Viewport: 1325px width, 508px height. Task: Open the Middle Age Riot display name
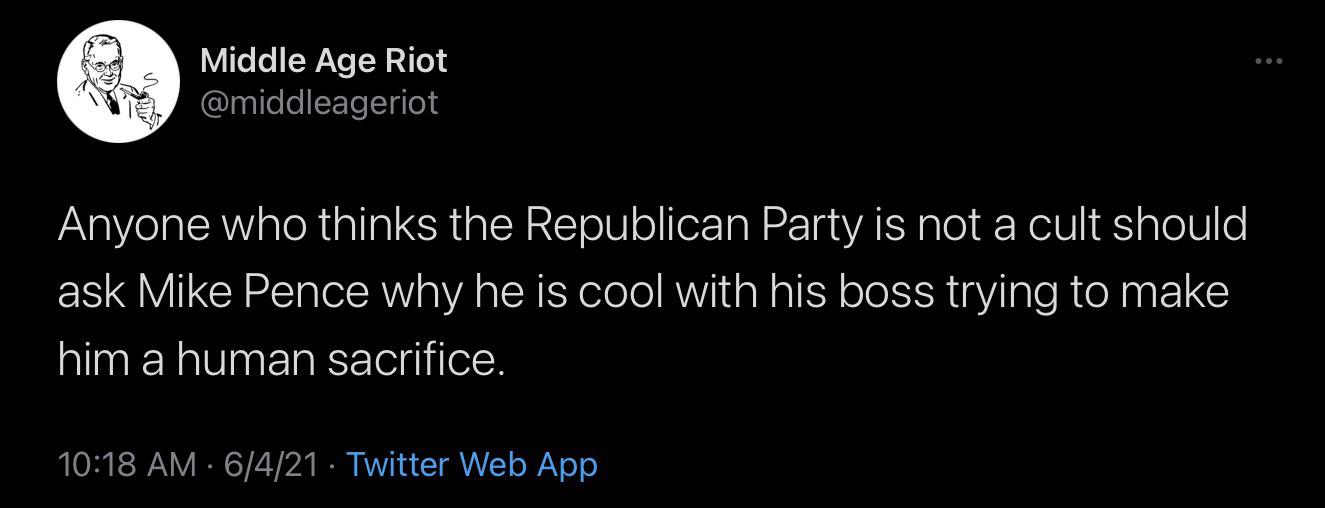(x=324, y=61)
